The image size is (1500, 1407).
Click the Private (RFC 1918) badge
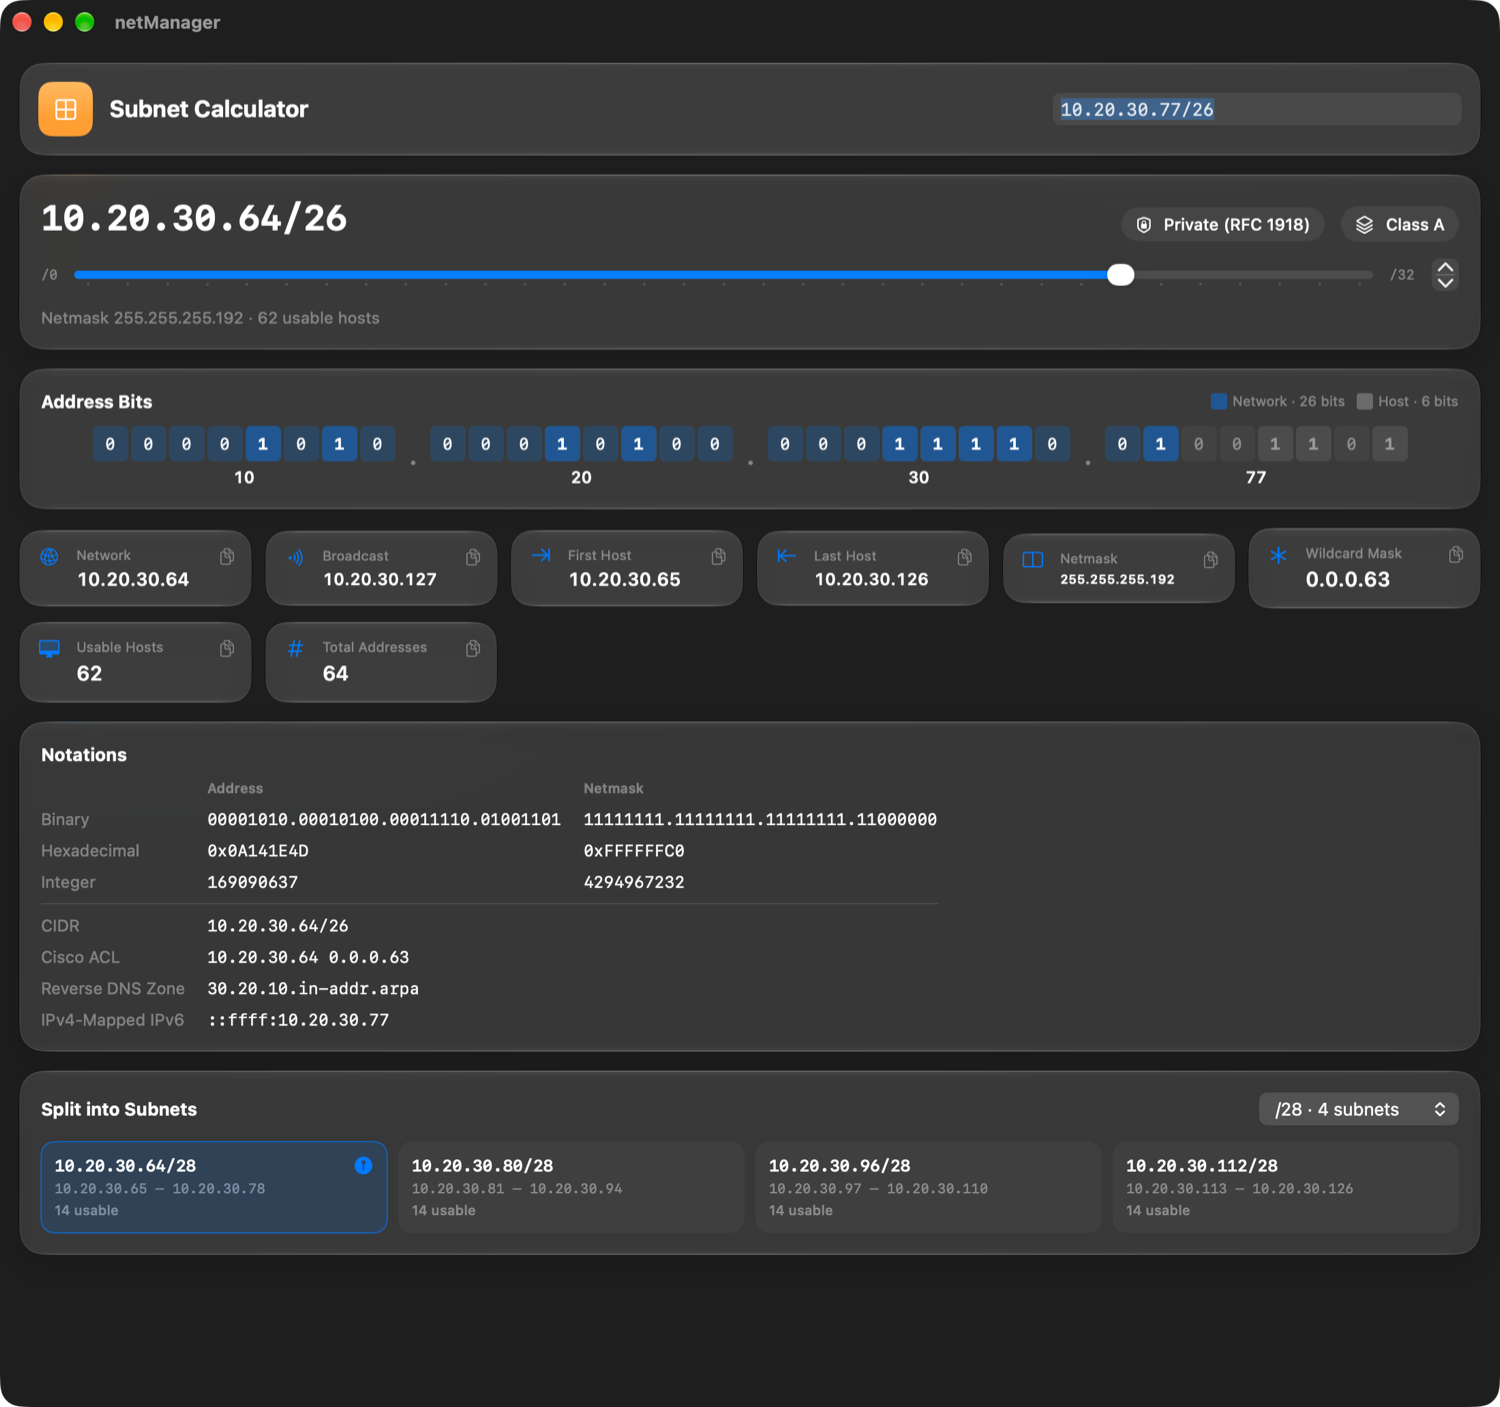coord(1222,225)
